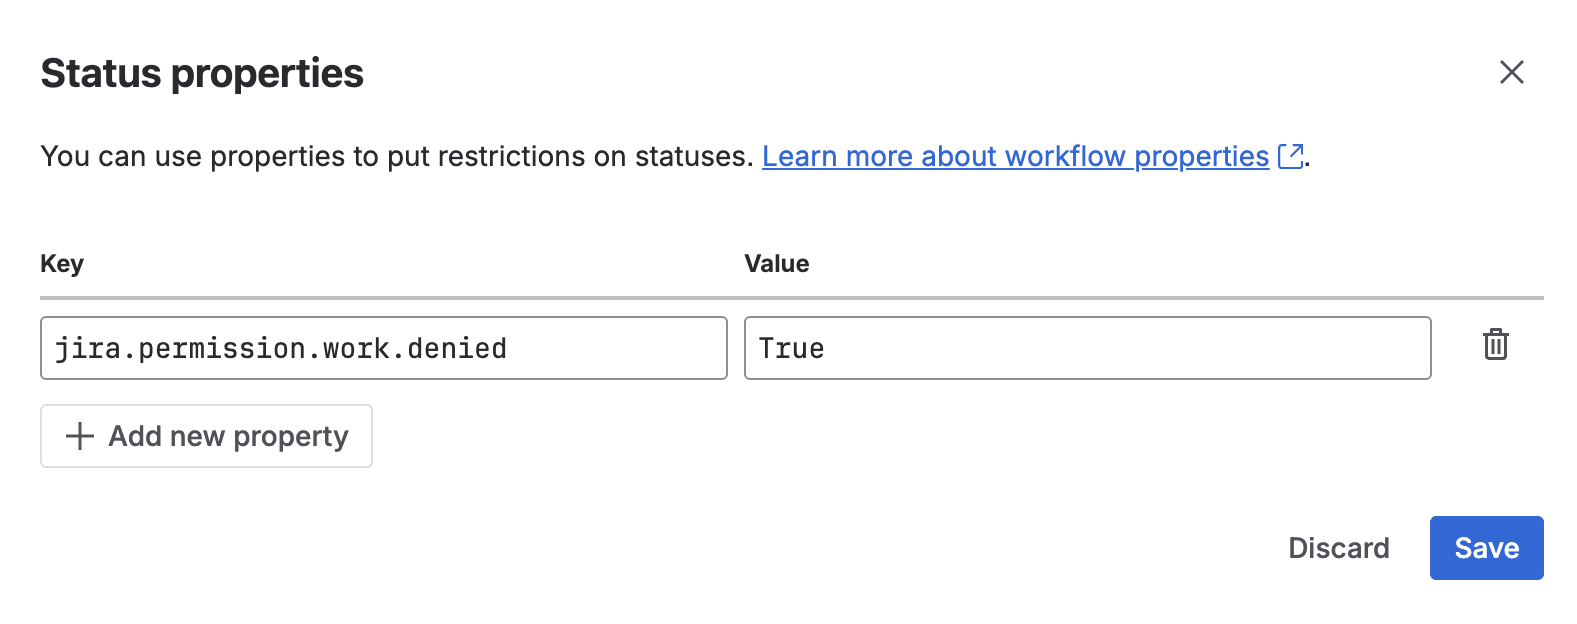Image resolution: width=1577 pixels, height=624 pixels.
Task: Click the Key column header
Action: [61, 263]
